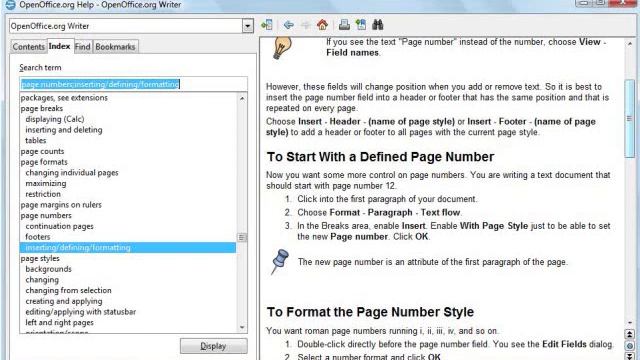Select 'packages, see extensions' index entry
Viewport: 640px width, 360px height.
pos(64,98)
